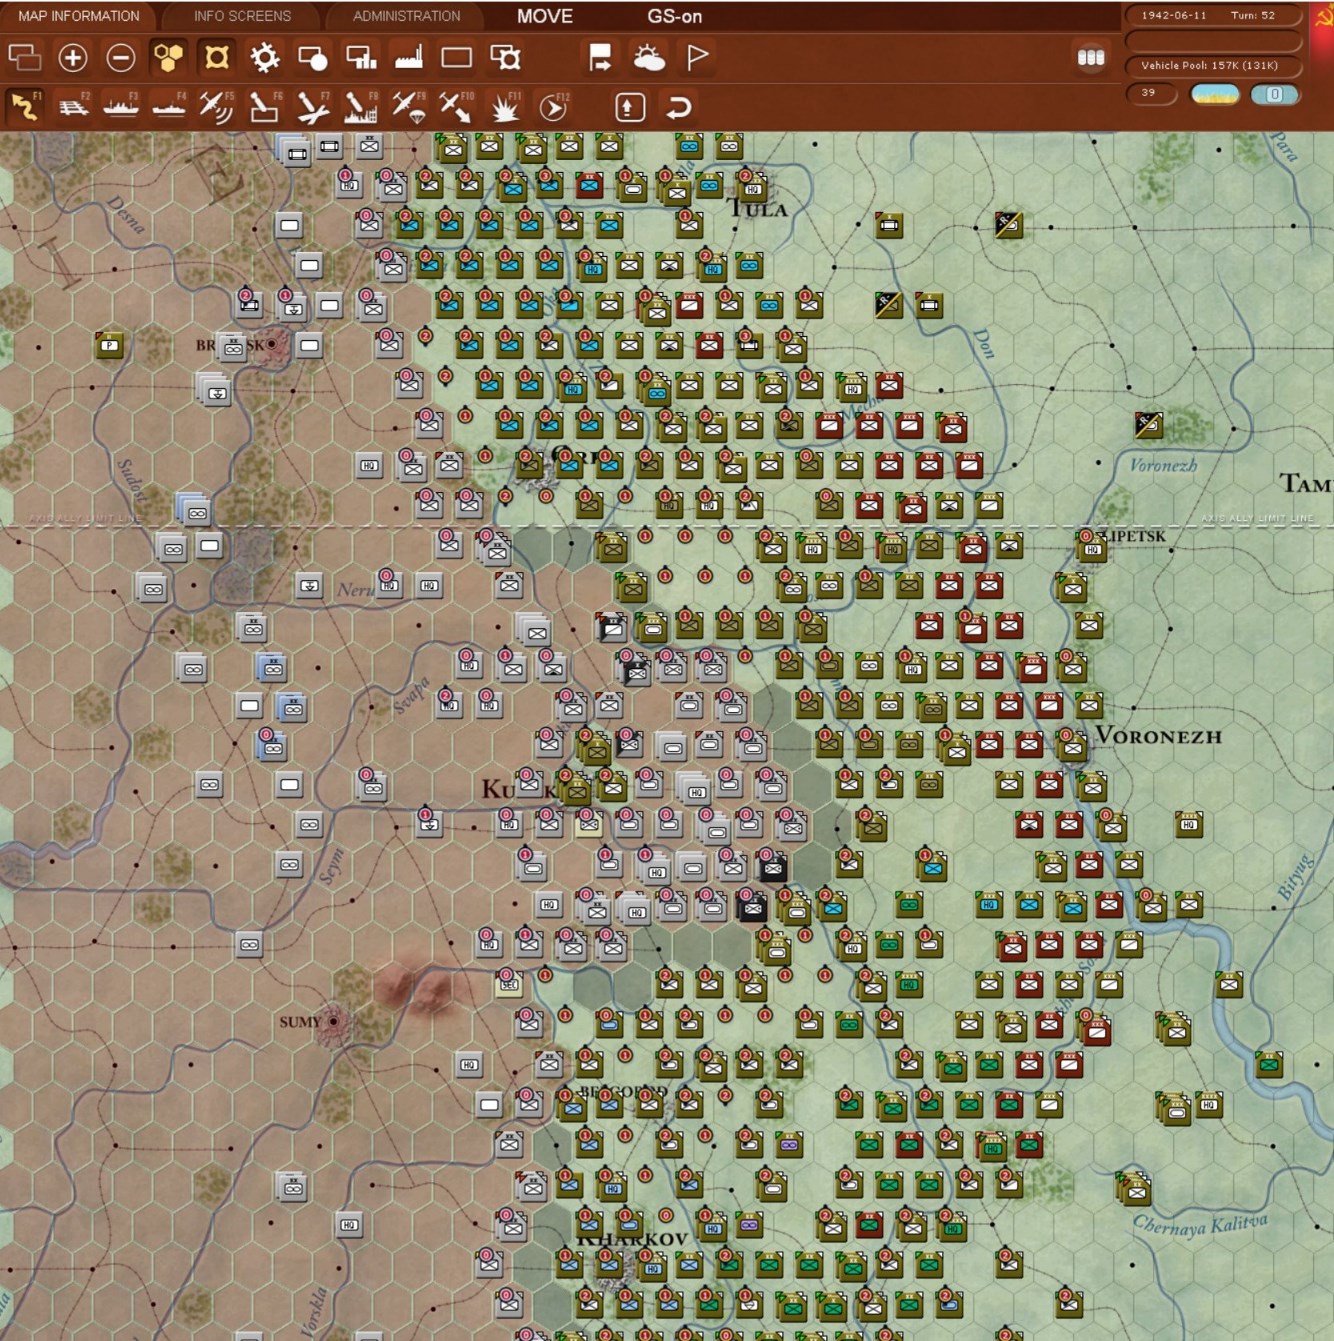Select Rail move mode F2

(73, 107)
